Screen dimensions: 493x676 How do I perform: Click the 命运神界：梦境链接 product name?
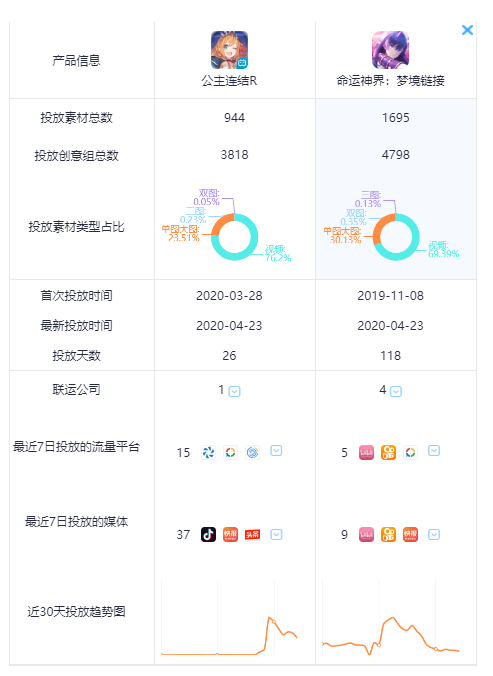[390, 81]
